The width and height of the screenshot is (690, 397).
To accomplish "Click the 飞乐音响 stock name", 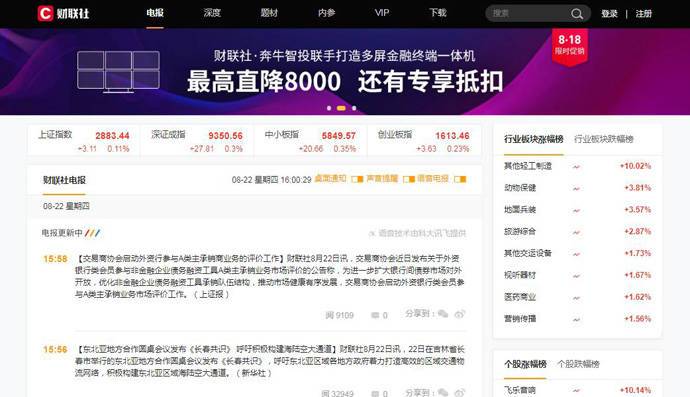I will (x=520, y=390).
